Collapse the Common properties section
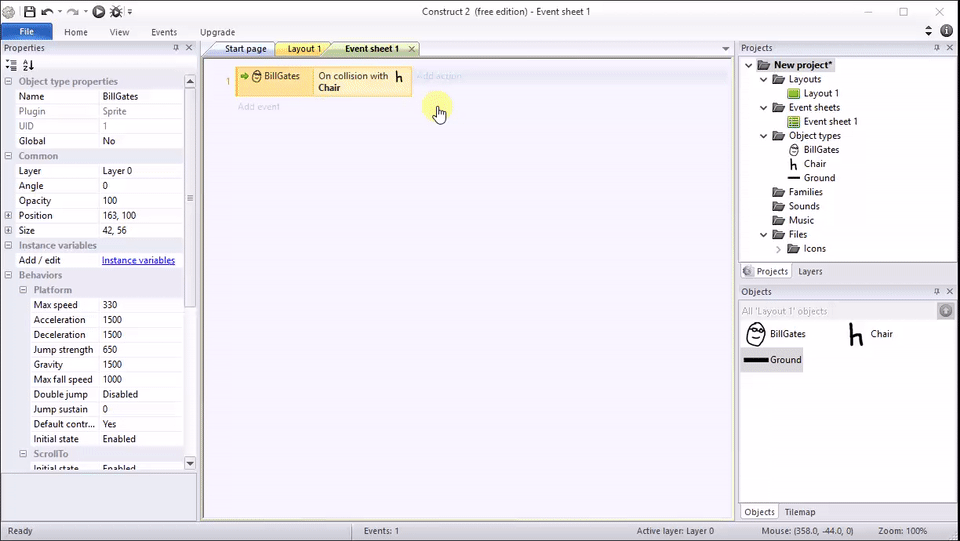Screen dimensions: 960x541 [x=9, y=156]
